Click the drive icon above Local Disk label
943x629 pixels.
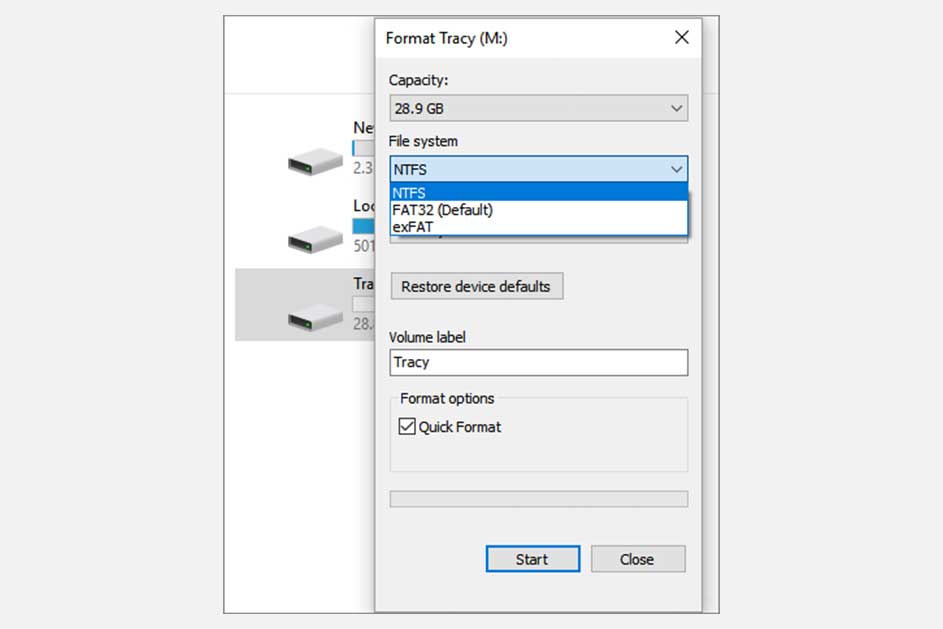click(x=315, y=162)
